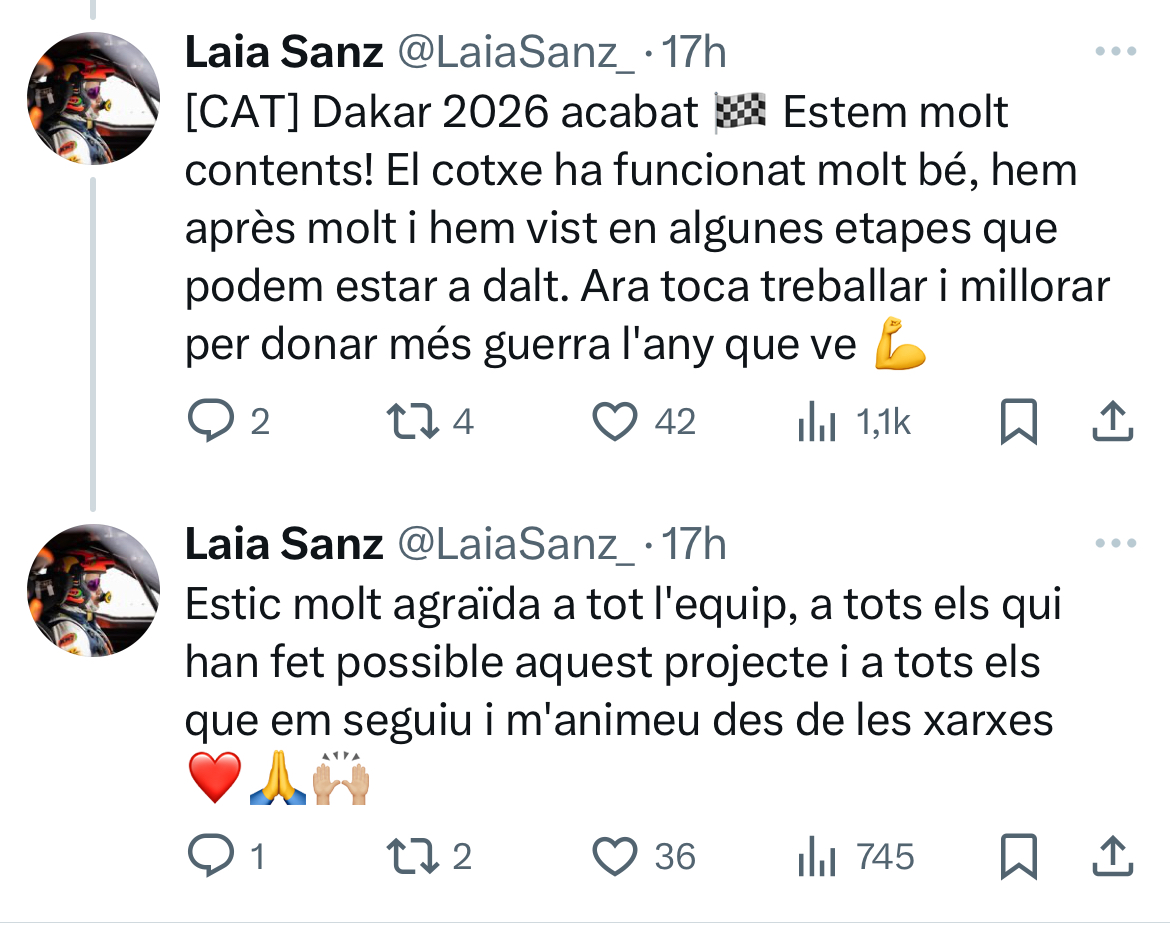Open Laia Sanz avatar on first tweet
This screenshot has height=929, width=1170.
[x=93, y=98]
